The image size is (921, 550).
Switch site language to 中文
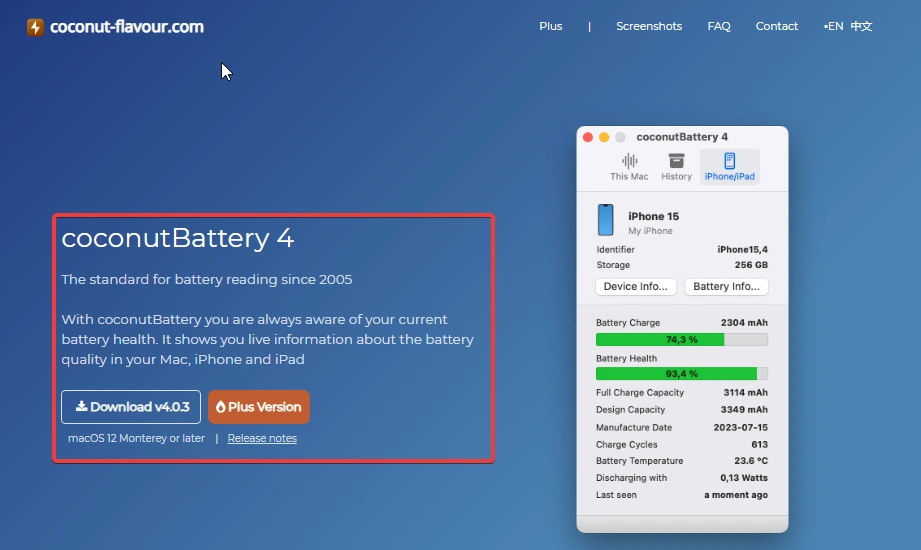click(861, 26)
